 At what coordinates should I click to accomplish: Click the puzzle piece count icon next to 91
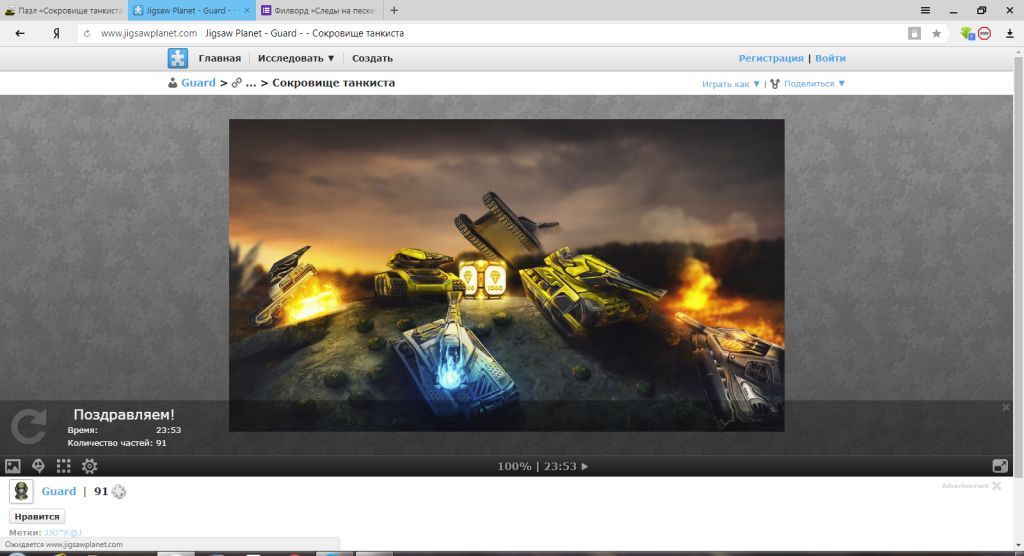click(118, 492)
